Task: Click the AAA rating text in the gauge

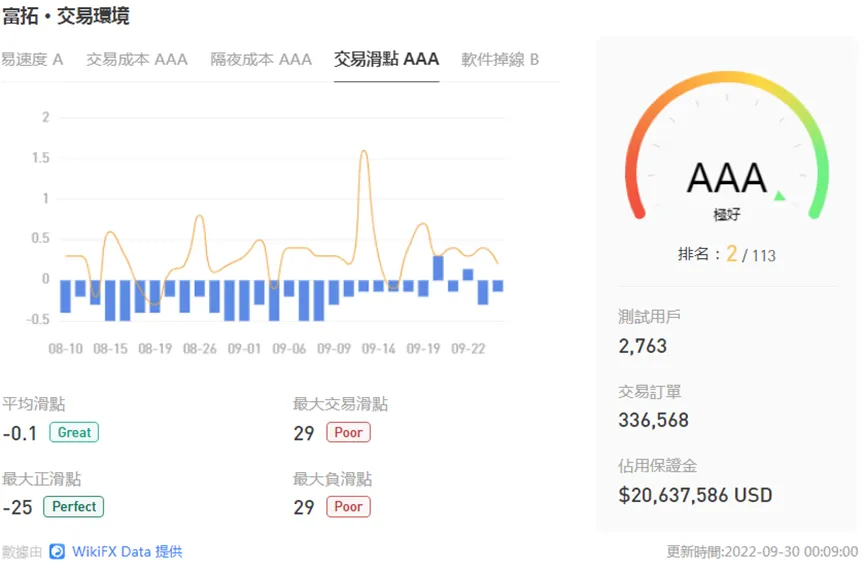Action: pyautogui.click(x=727, y=178)
